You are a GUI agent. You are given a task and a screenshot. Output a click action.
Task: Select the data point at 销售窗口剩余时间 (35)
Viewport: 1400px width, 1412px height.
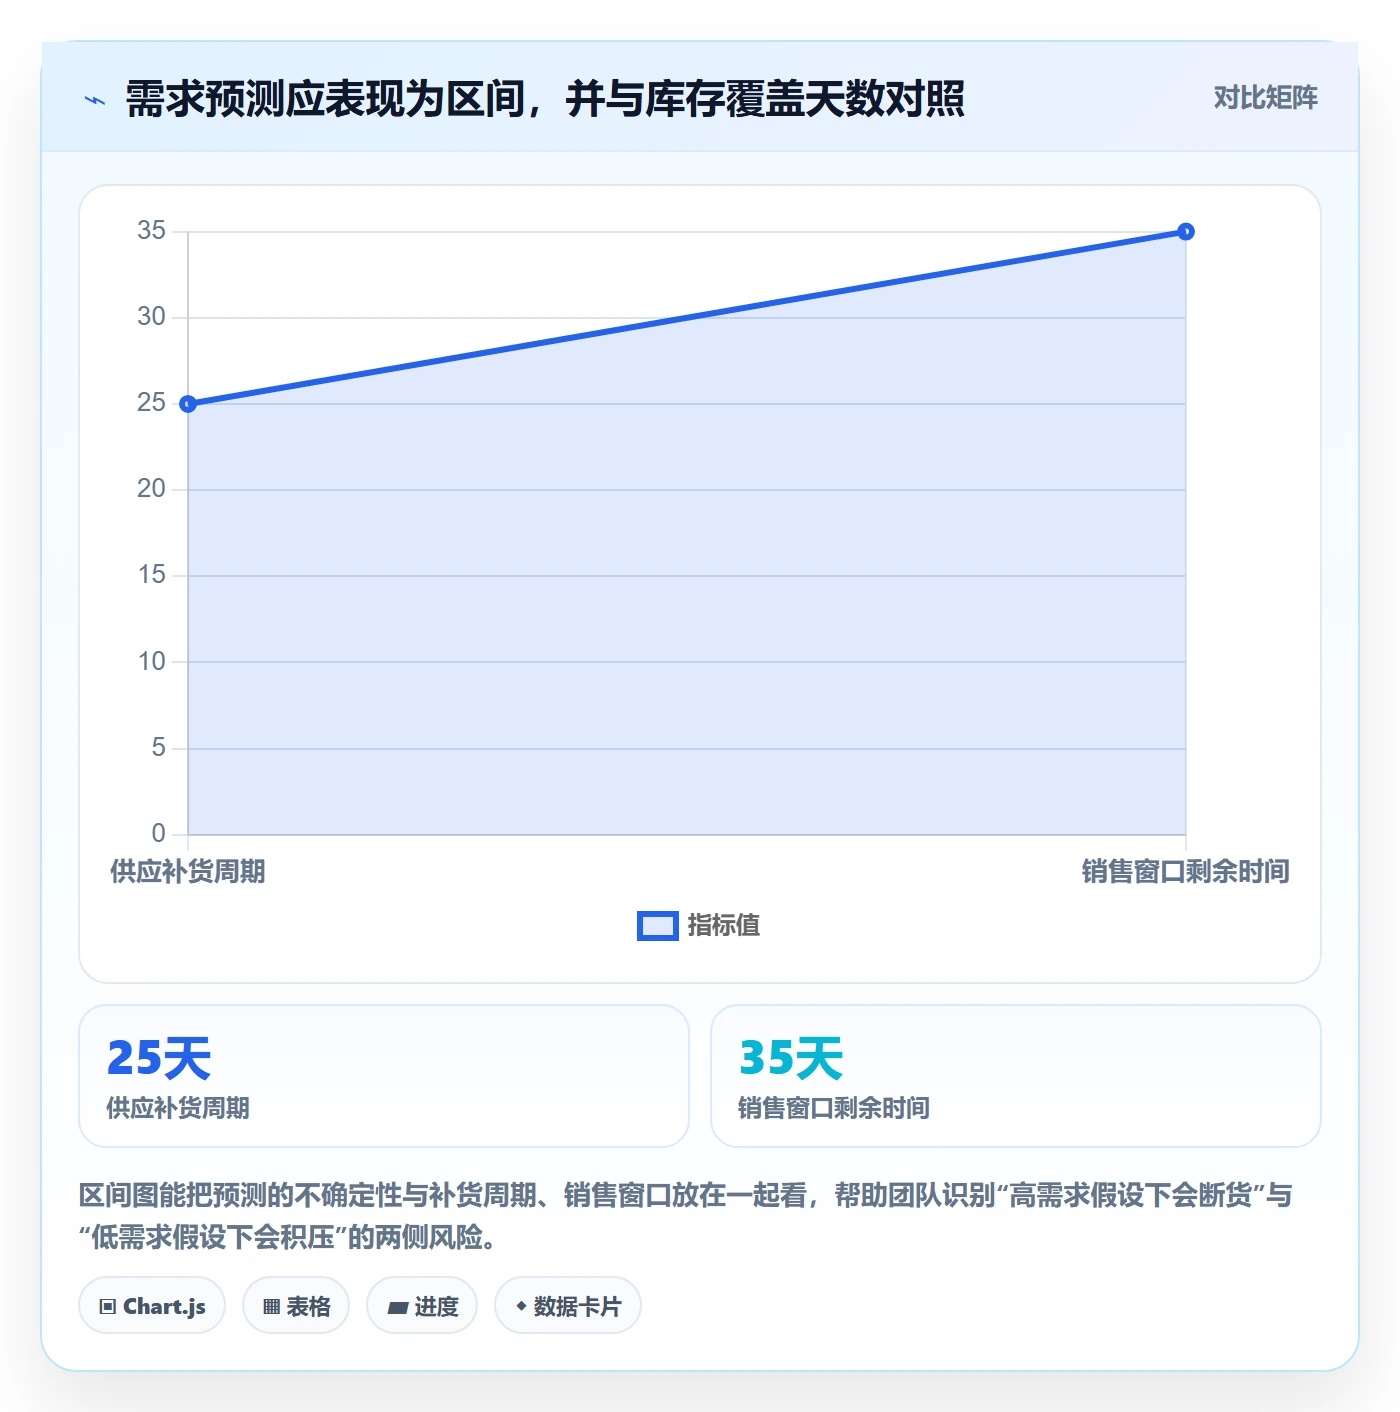1185,232
